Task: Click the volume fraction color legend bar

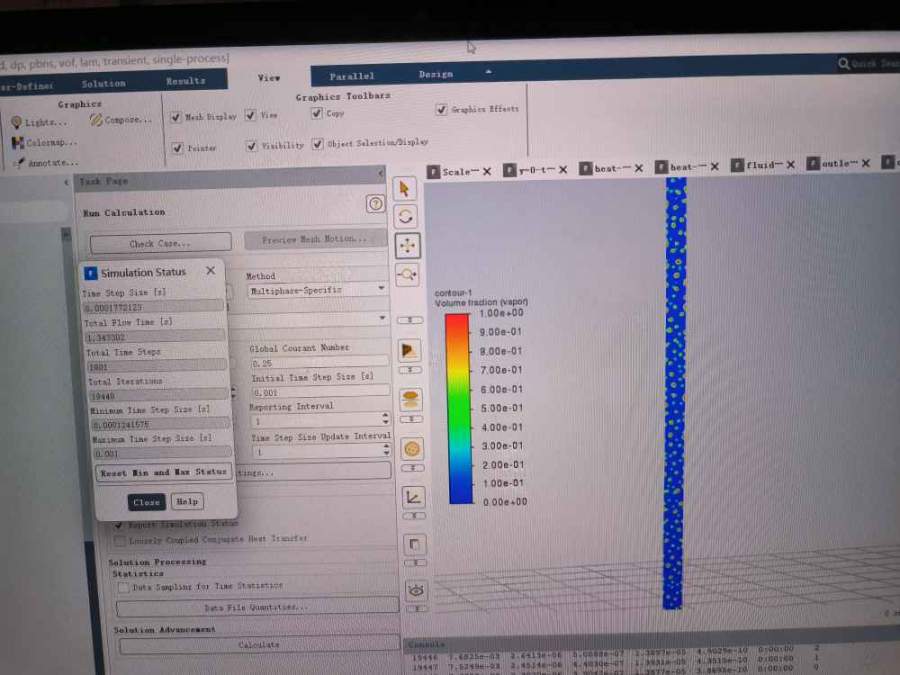Action: 457,408
